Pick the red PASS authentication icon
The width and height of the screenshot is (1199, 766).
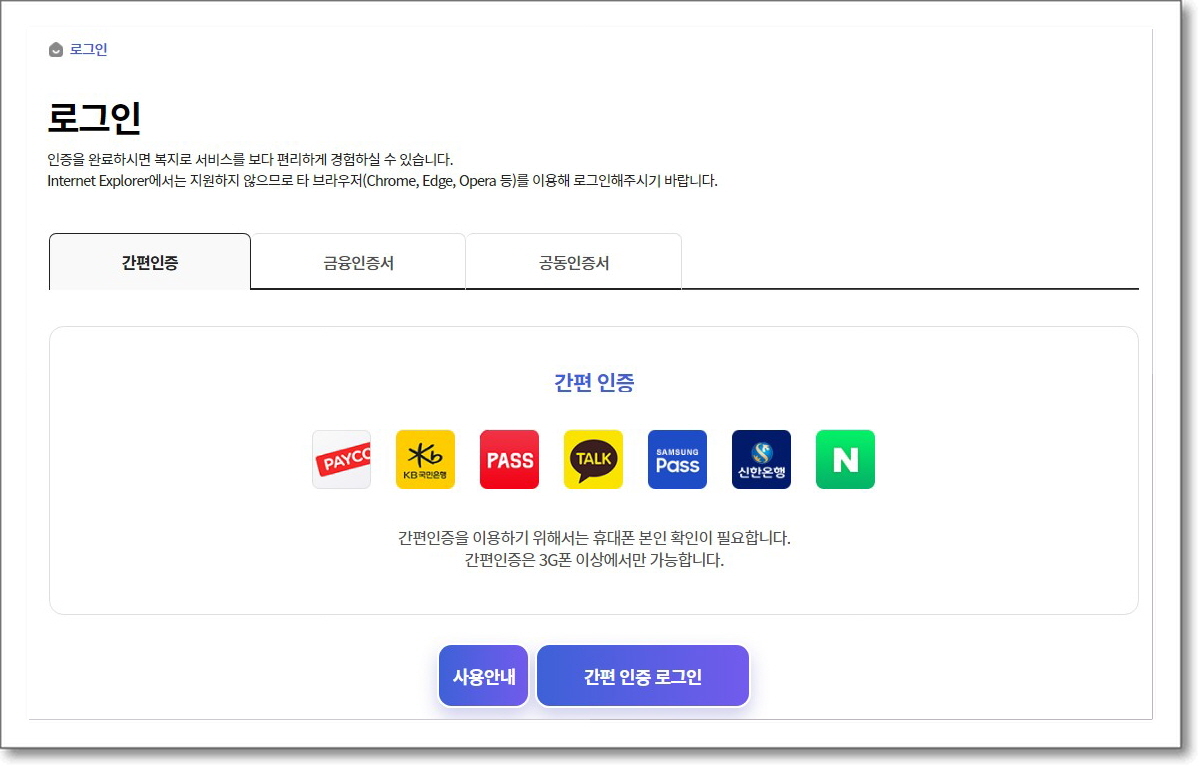[509, 459]
